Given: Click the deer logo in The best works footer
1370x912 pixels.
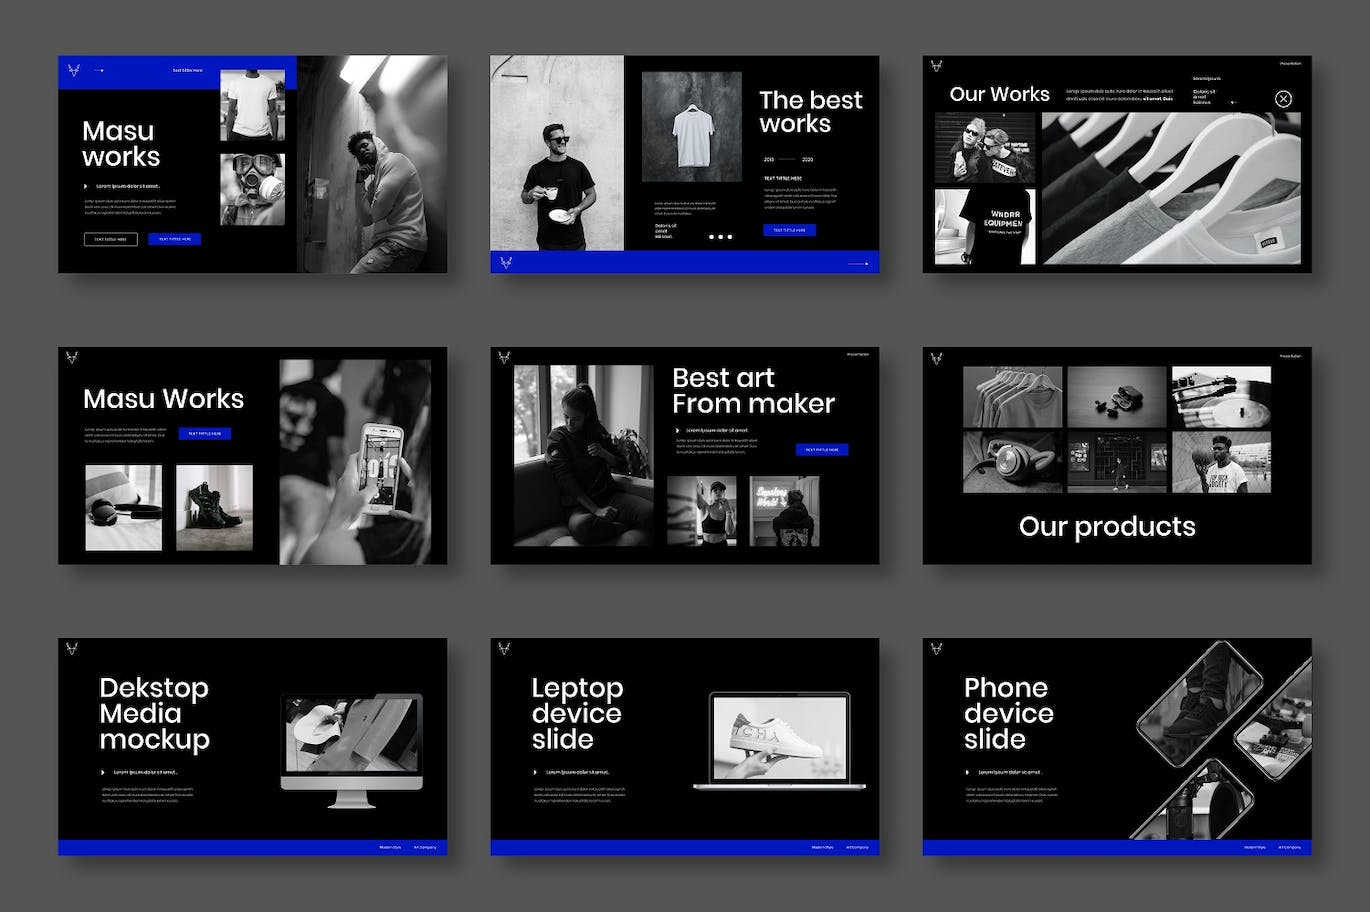Looking at the screenshot, I should tap(506, 263).
